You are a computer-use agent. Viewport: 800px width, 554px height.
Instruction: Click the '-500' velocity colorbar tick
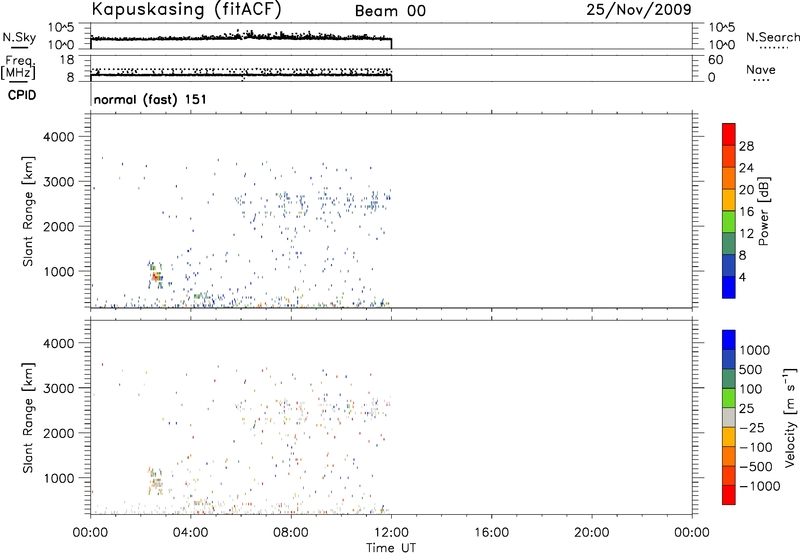756,466
